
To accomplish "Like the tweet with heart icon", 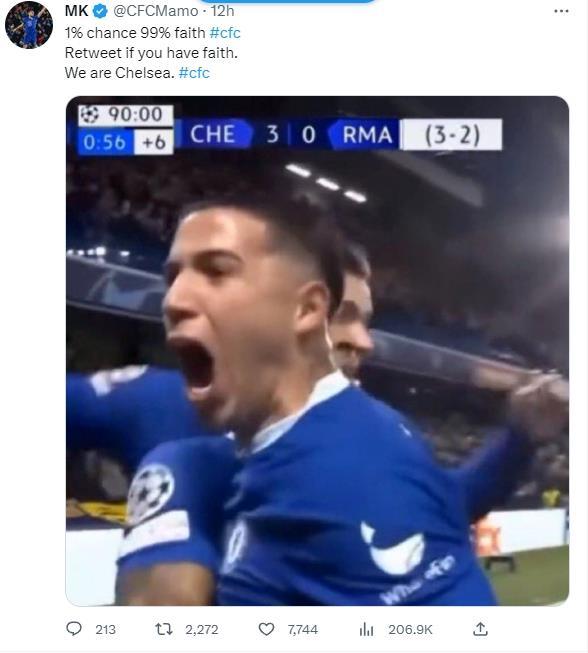I will [267, 629].
